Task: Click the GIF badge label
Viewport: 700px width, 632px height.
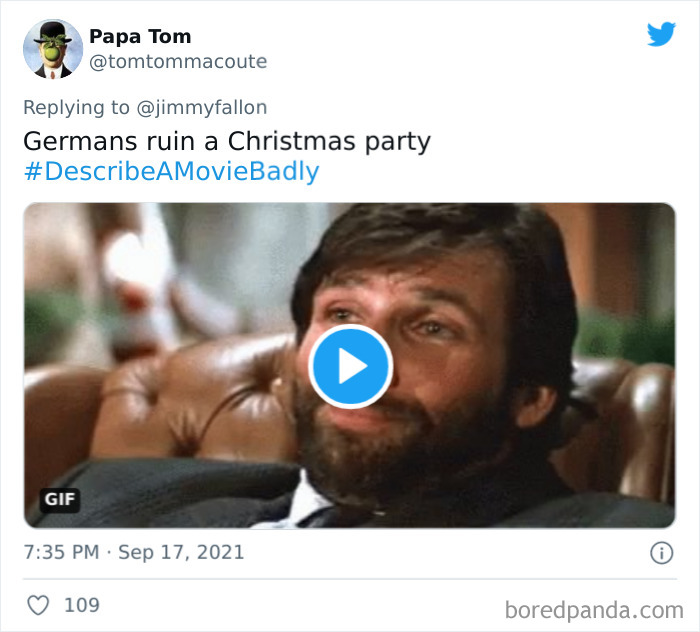Action: pyautogui.click(x=60, y=499)
